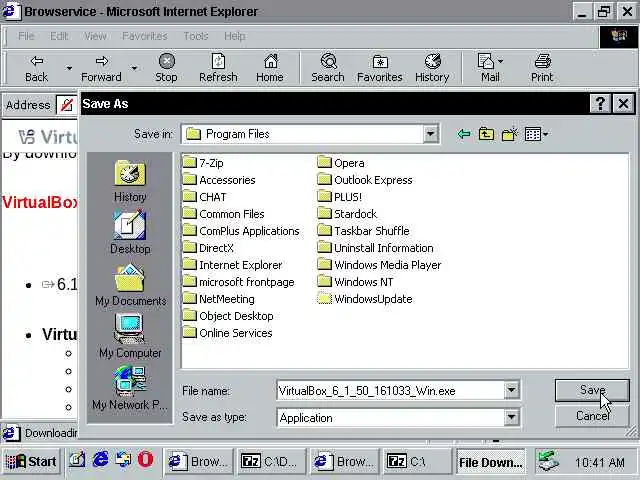The width and height of the screenshot is (640, 480).
Task: Go to Home with the toolbar icon
Action: [270, 68]
